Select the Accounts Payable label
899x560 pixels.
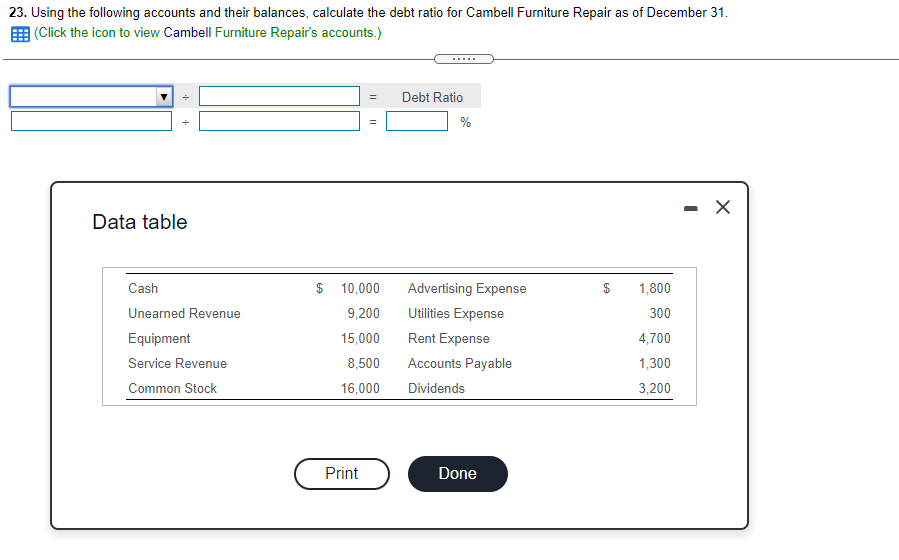point(460,363)
